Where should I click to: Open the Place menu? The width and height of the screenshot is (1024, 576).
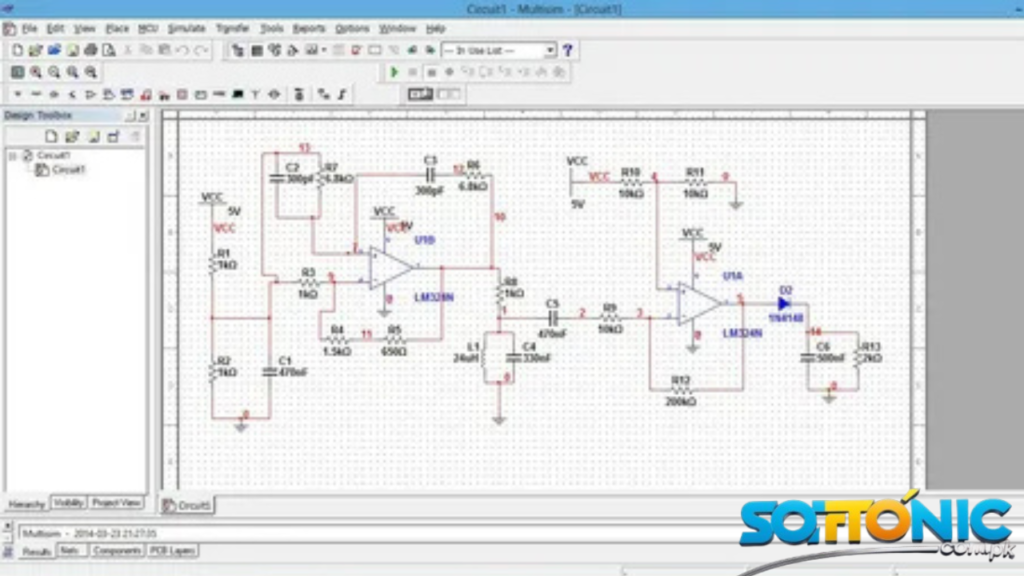pyautogui.click(x=117, y=29)
